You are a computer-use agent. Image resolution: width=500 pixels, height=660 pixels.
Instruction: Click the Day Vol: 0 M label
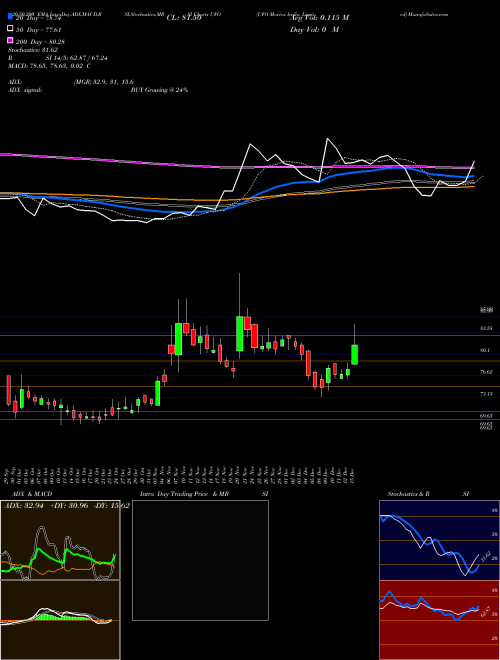(x=314, y=29)
